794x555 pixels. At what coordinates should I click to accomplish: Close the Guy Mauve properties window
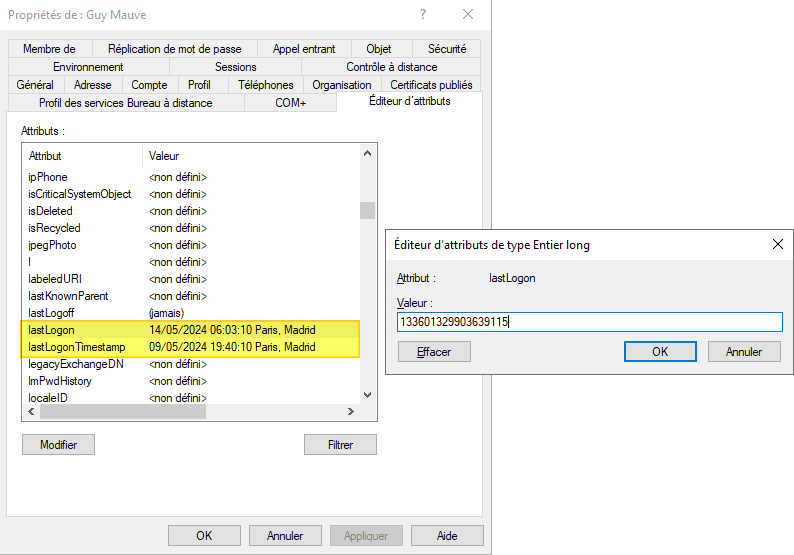point(468,14)
